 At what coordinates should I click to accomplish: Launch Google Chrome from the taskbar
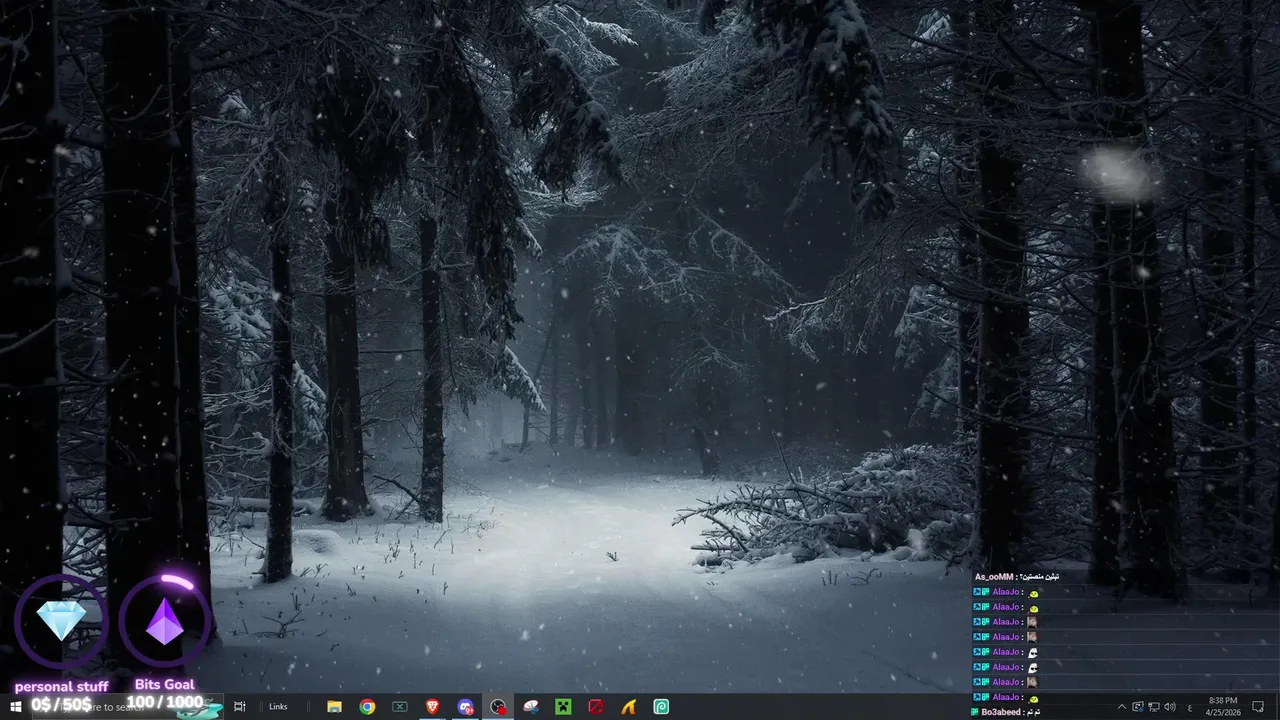pyautogui.click(x=367, y=707)
